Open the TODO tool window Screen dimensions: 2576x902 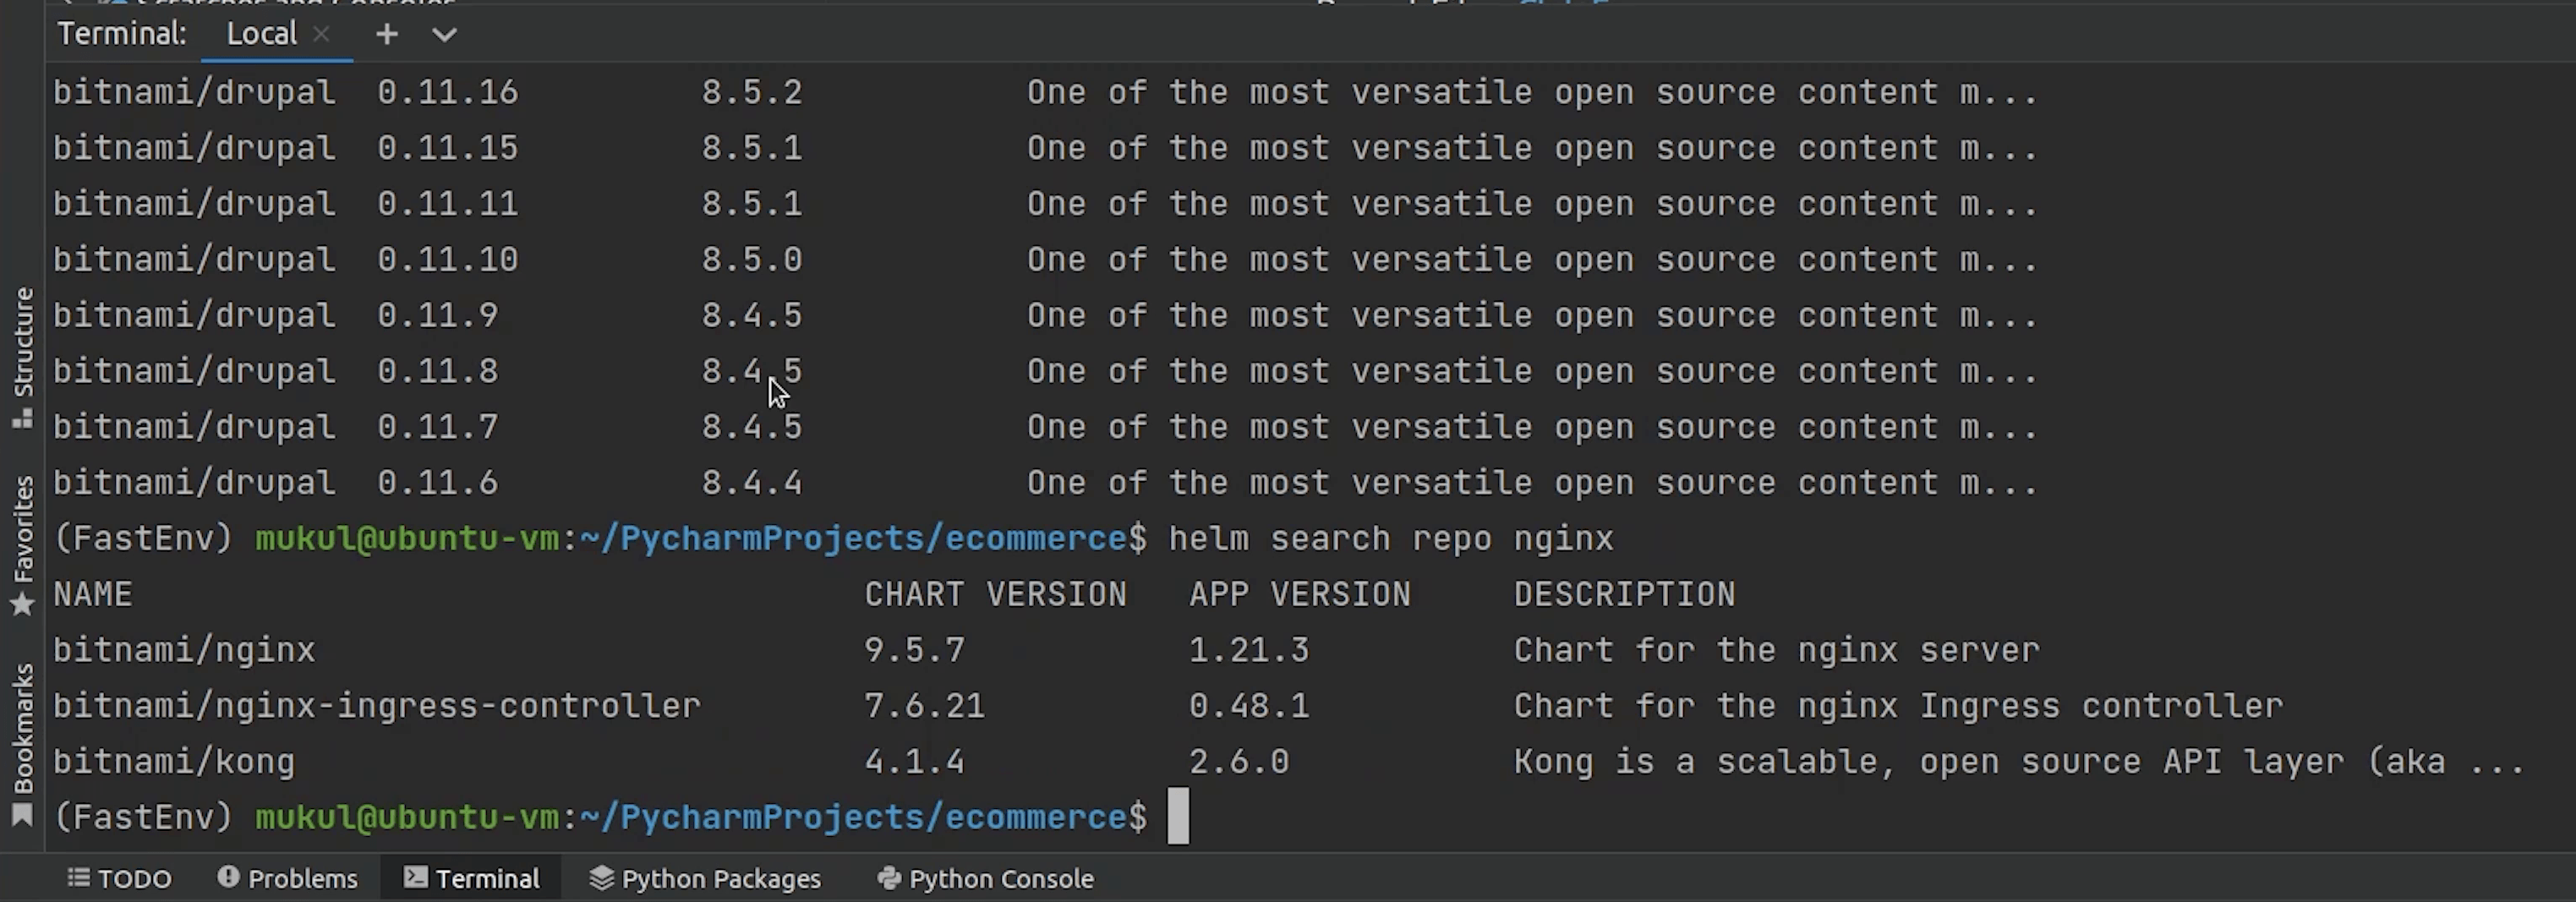[x=120, y=878]
